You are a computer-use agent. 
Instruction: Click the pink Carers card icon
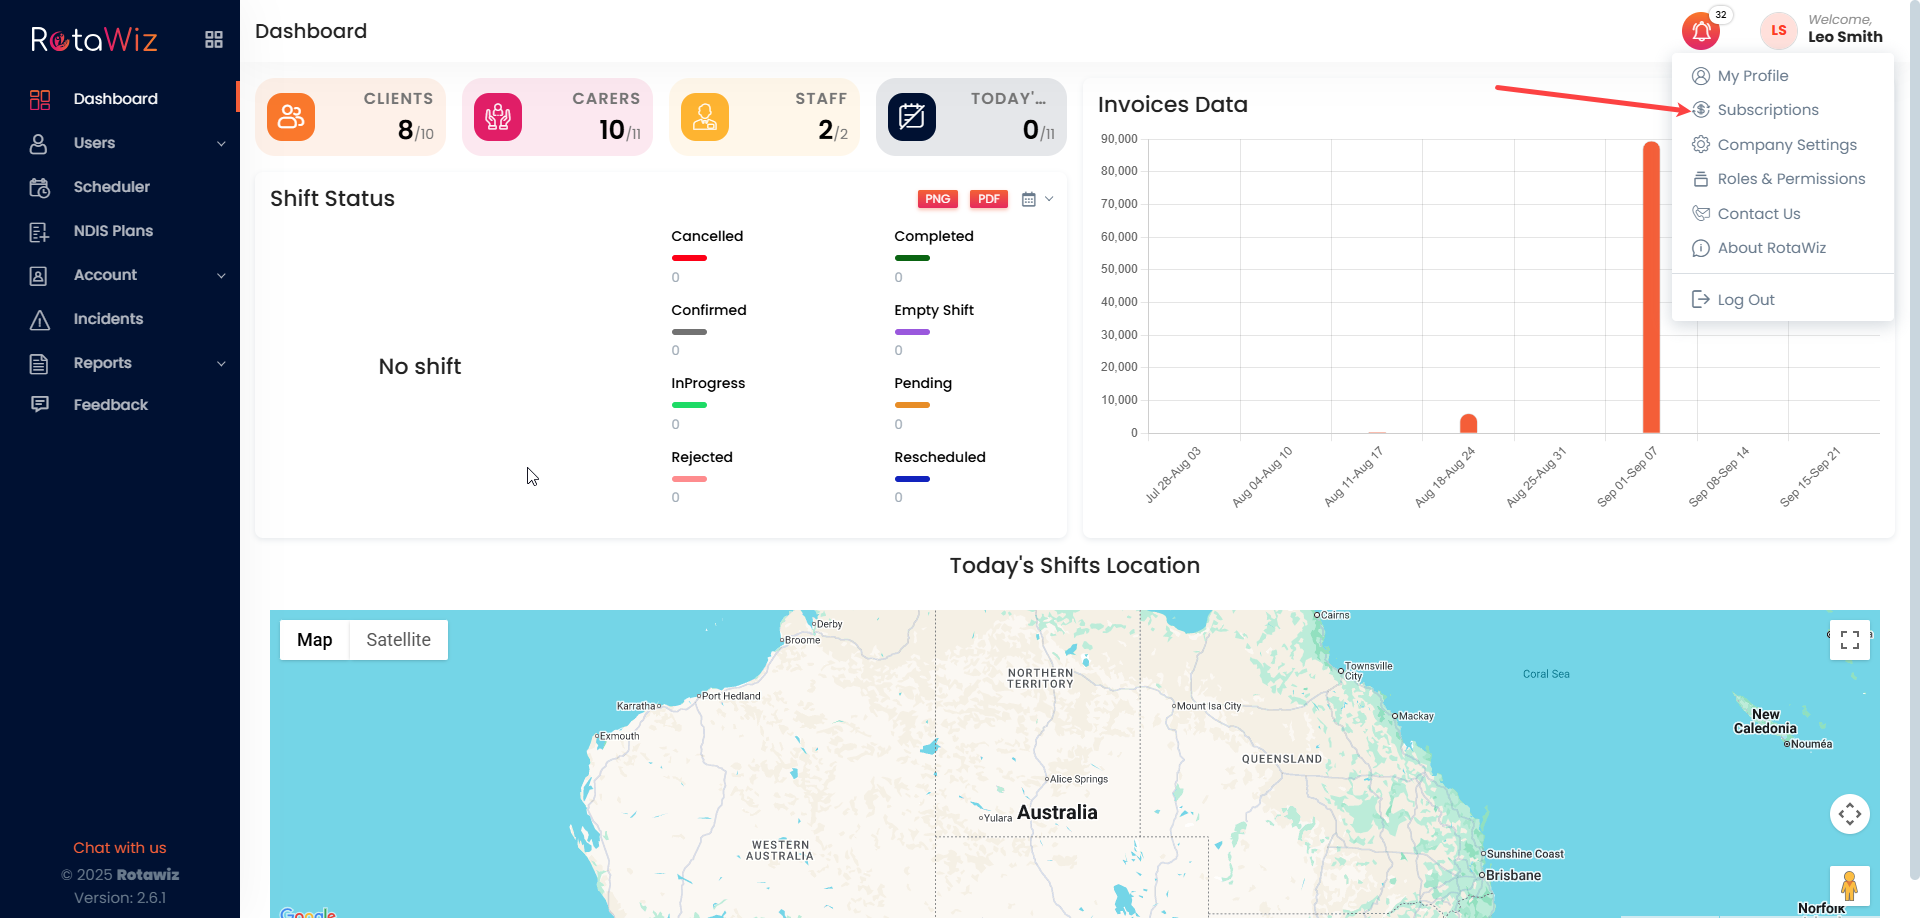point(498,117)
